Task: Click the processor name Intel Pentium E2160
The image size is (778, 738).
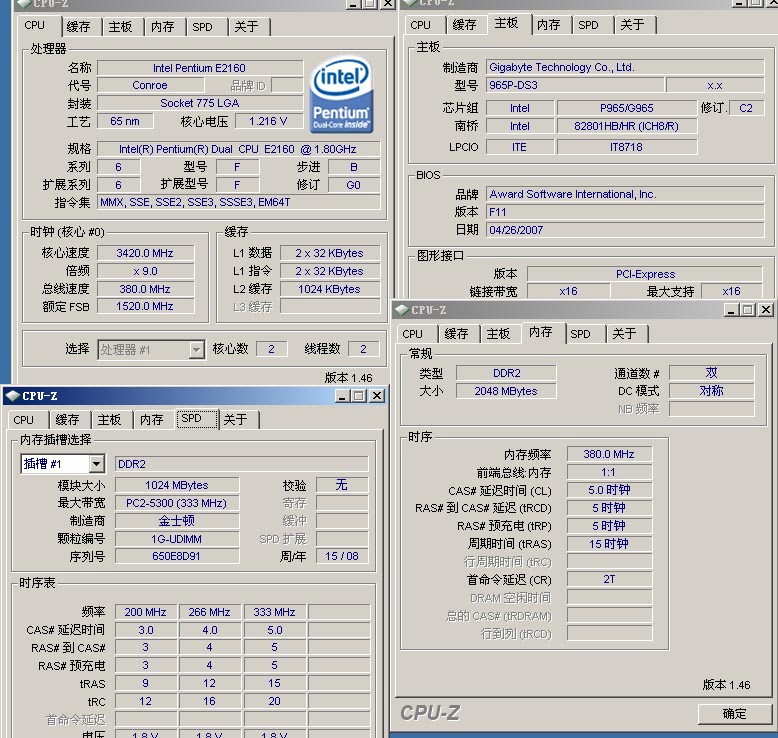Action: coord(199,68)
